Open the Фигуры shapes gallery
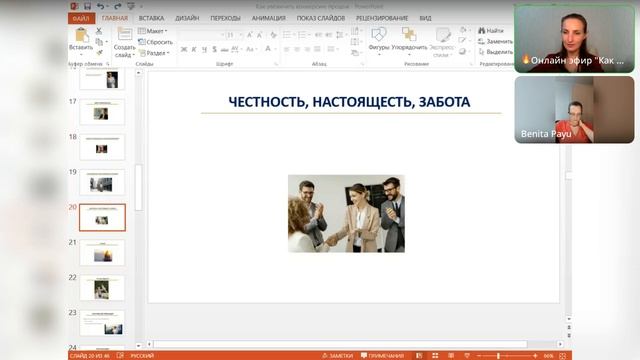Screen dimensions: 640x360 (x=379, y=40)
